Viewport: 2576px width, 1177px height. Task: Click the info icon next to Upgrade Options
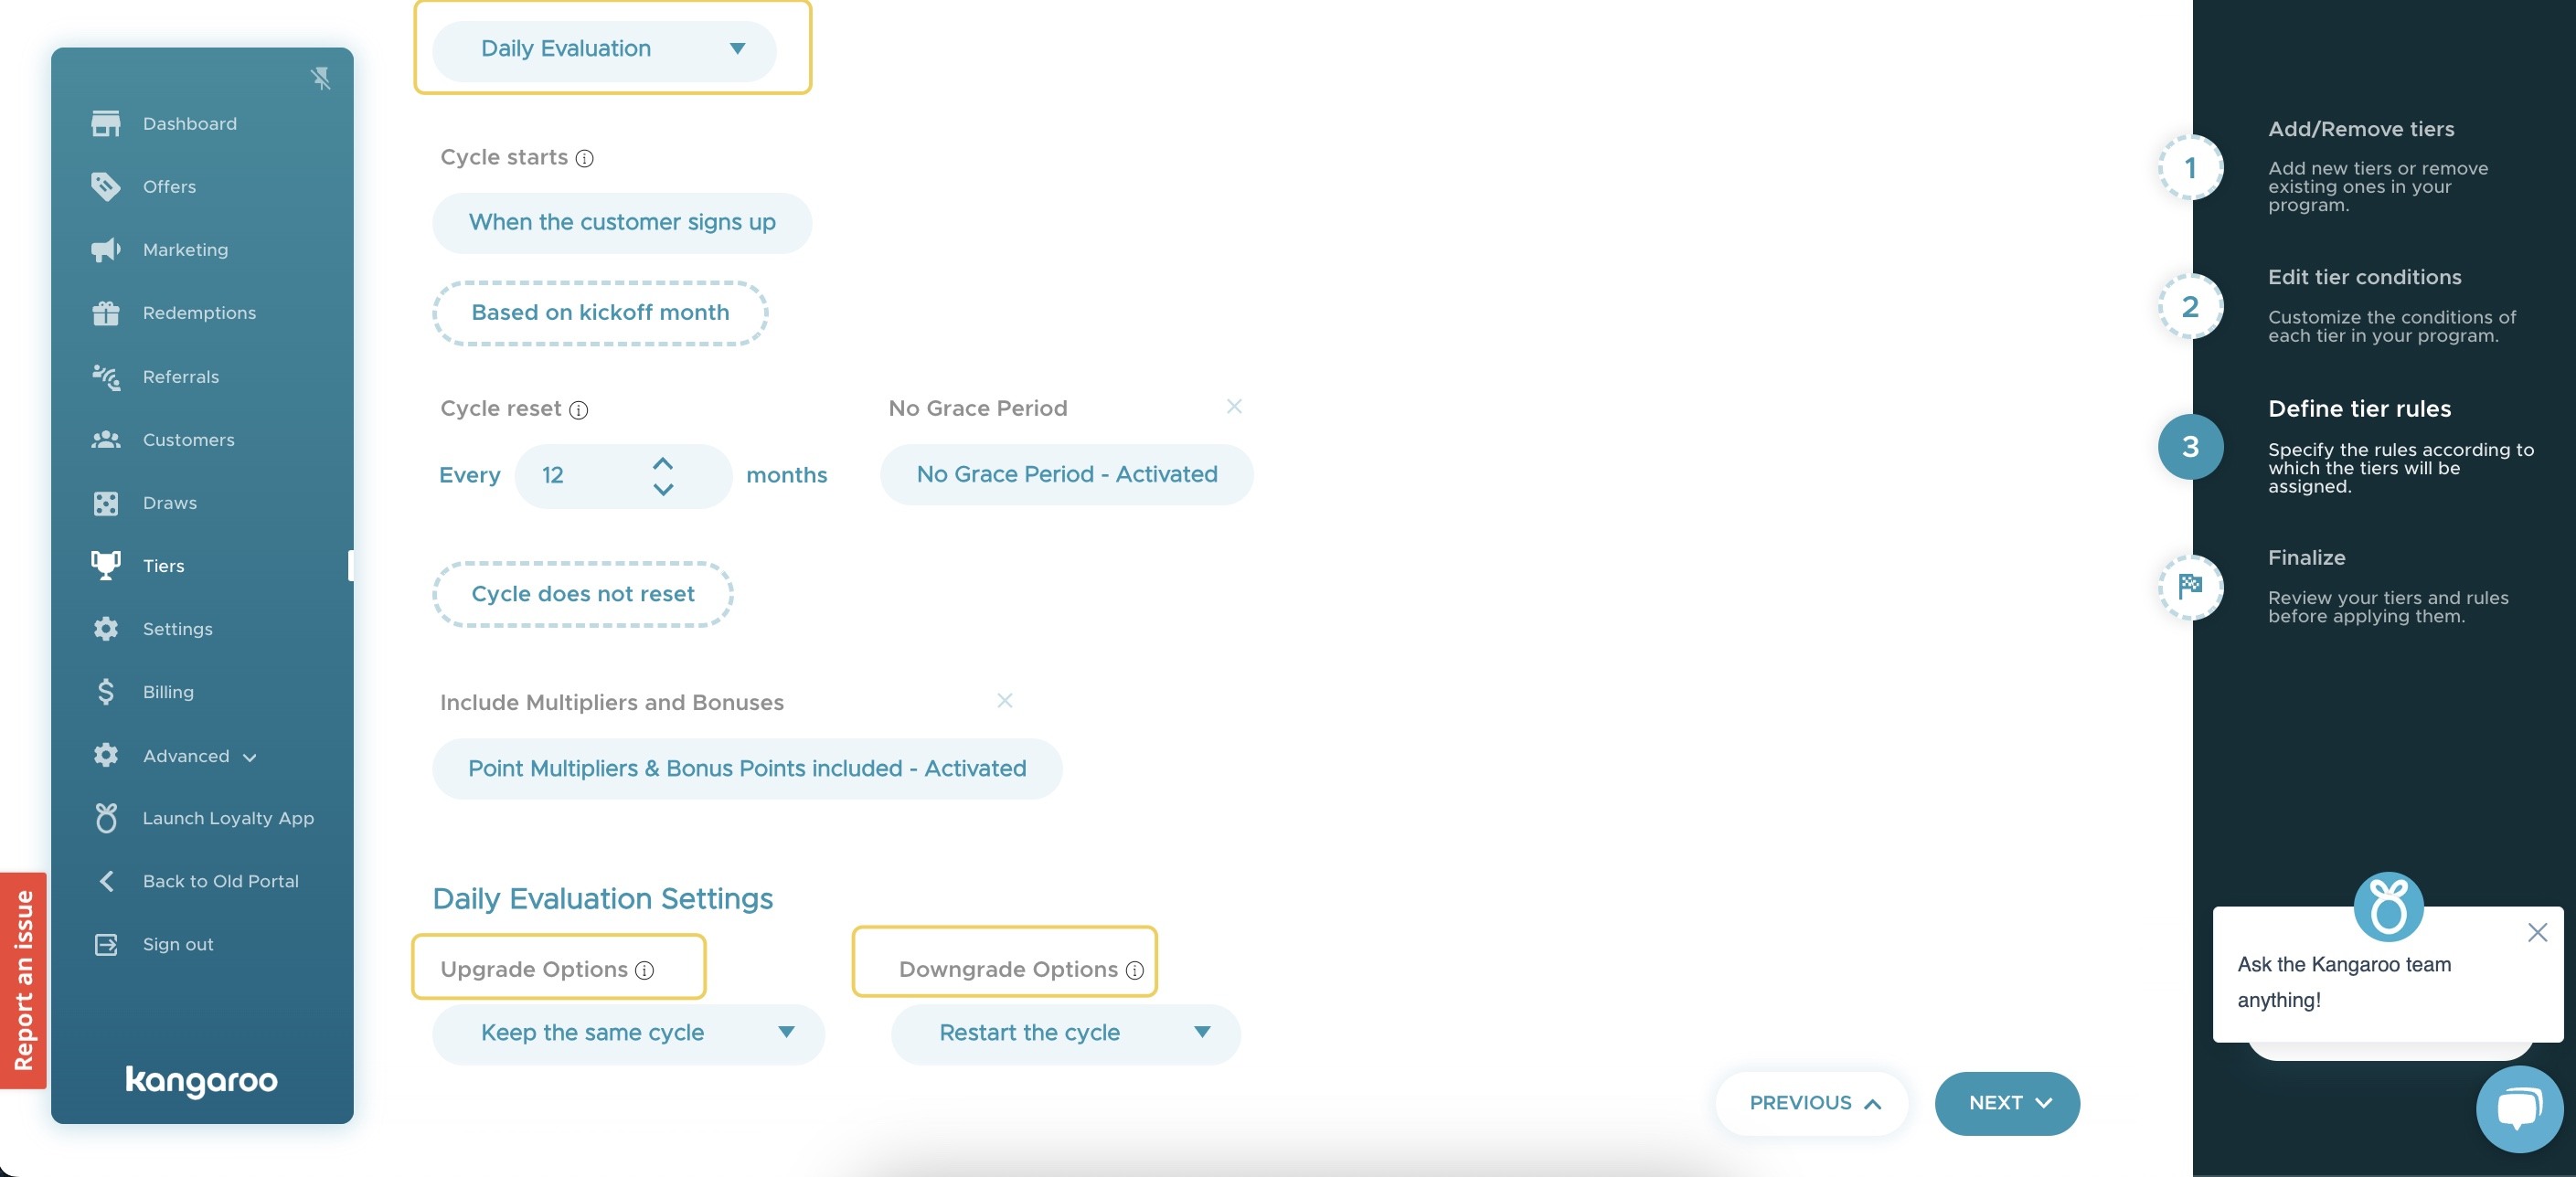click(645, 970)
